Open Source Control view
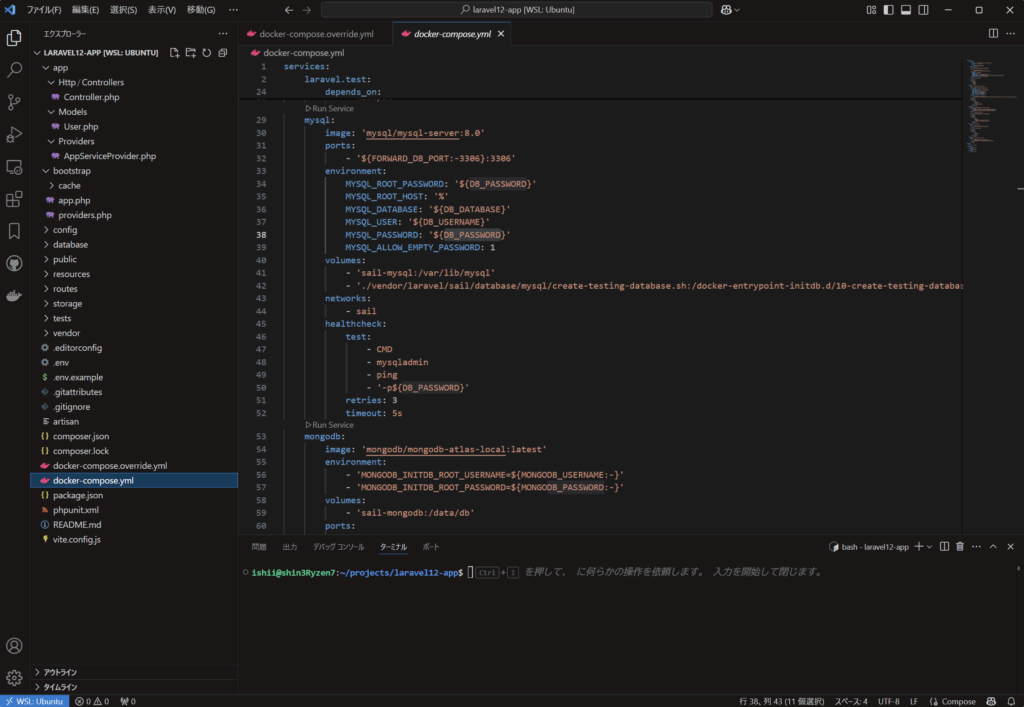Viewport: 1024px width, 707px height. coord(14,102)
